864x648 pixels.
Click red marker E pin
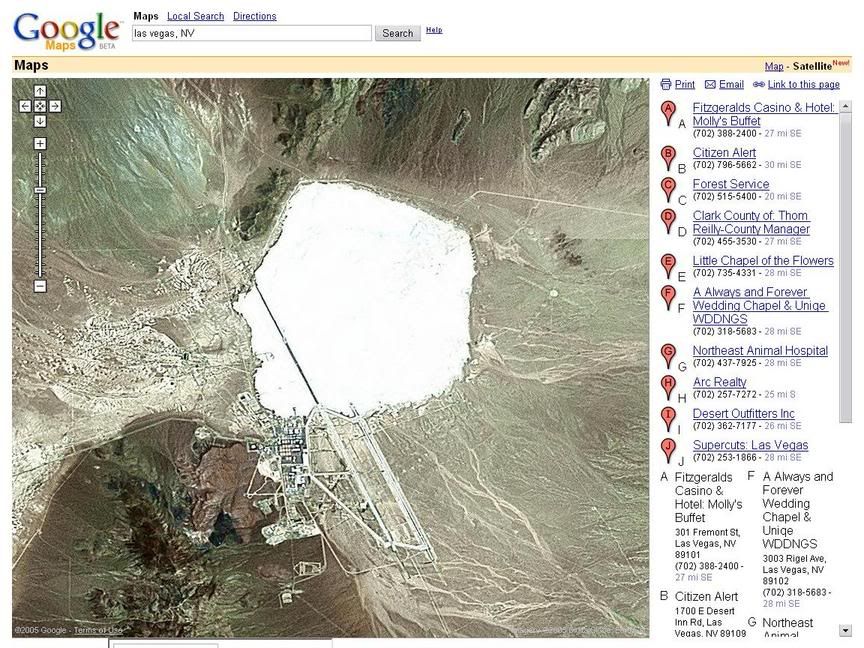[x=668, y=266]
